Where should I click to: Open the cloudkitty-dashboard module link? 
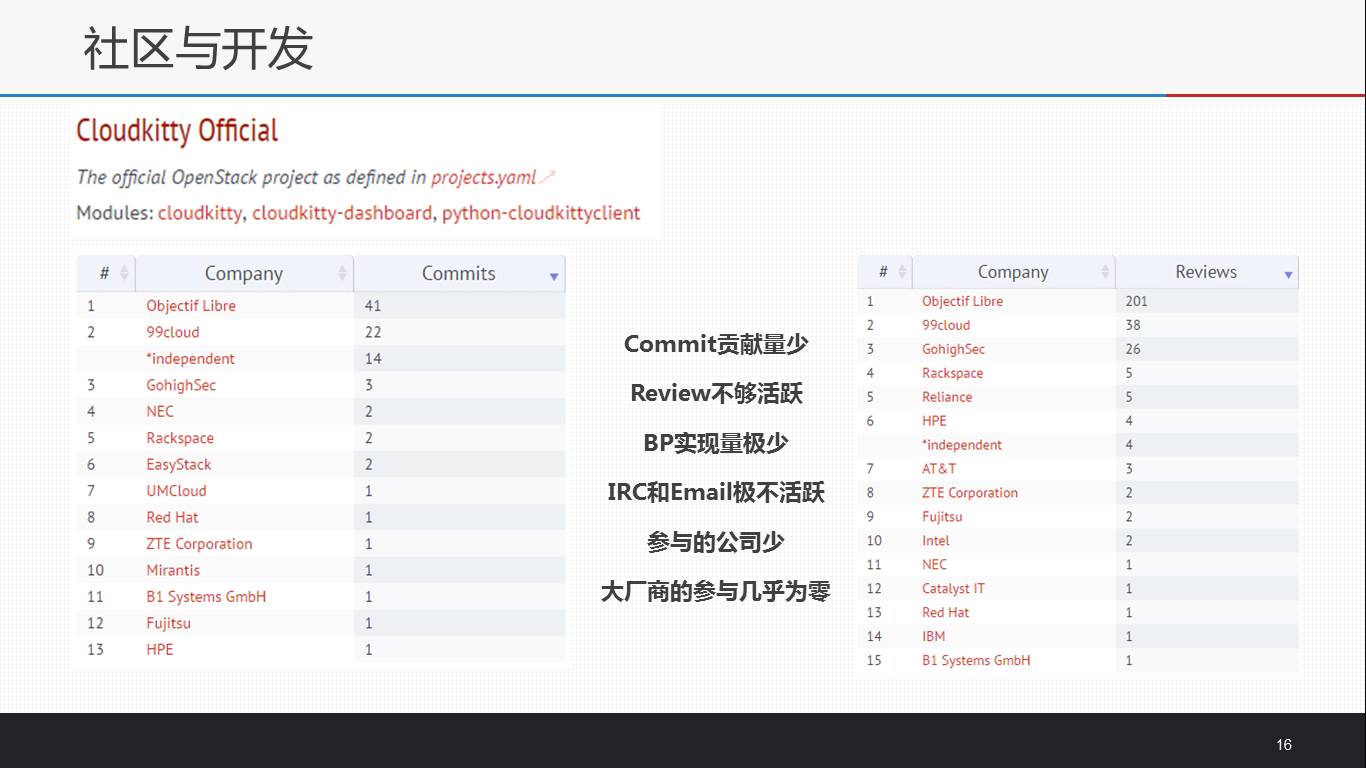(x=342, y=213)
